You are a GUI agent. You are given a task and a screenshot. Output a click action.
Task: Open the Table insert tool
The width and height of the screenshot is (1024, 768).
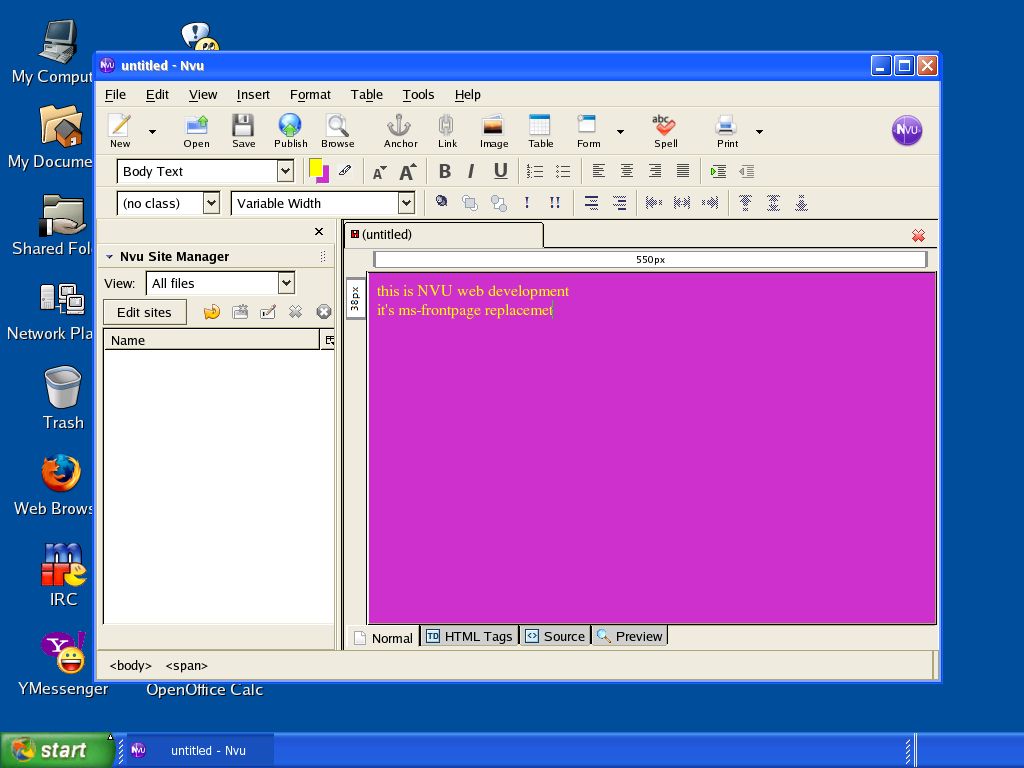coord(540,130)
